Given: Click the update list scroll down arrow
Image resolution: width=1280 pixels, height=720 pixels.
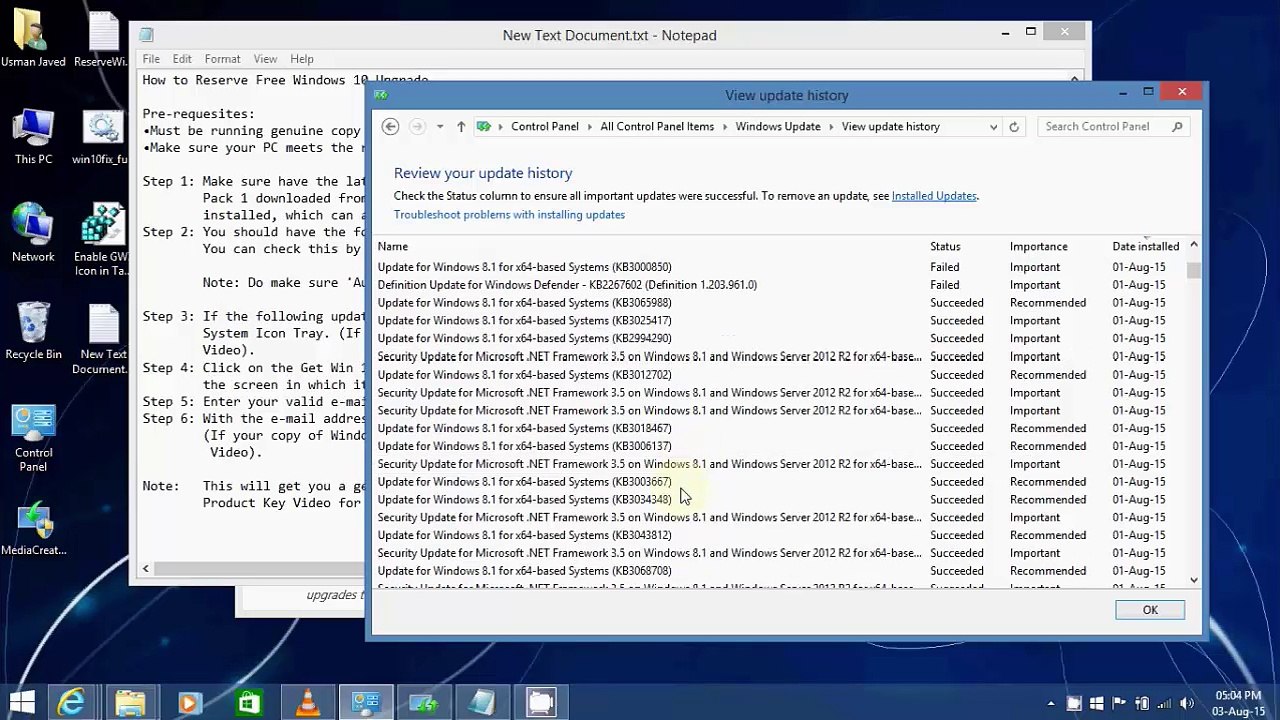Looking at the screenshot, I should pyautogui.click(x=1194, y=580).
